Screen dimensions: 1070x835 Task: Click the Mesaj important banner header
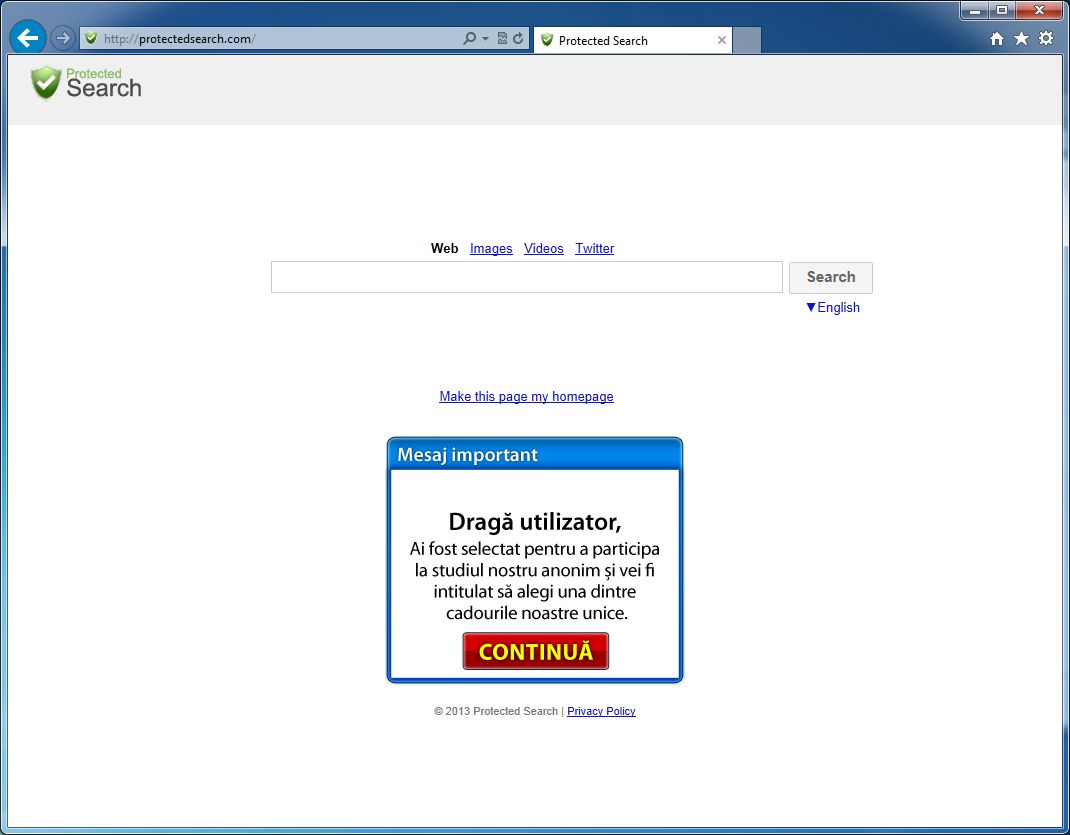click(535, 454)
